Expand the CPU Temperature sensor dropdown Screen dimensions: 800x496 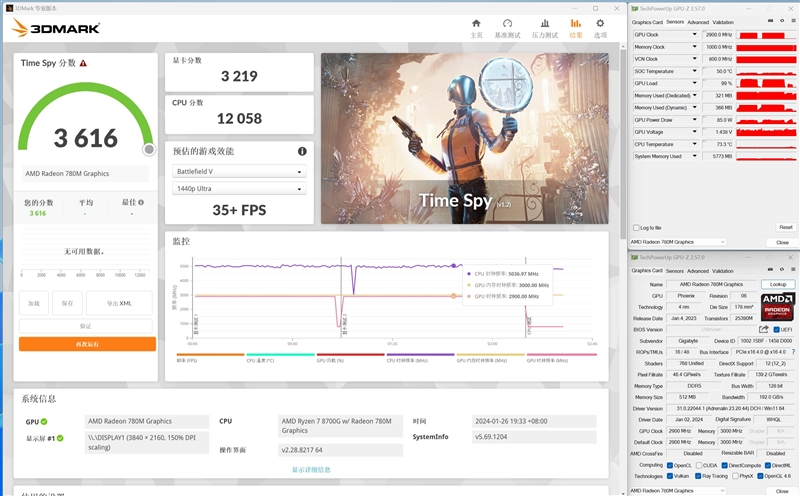click(x=694, y=144)
